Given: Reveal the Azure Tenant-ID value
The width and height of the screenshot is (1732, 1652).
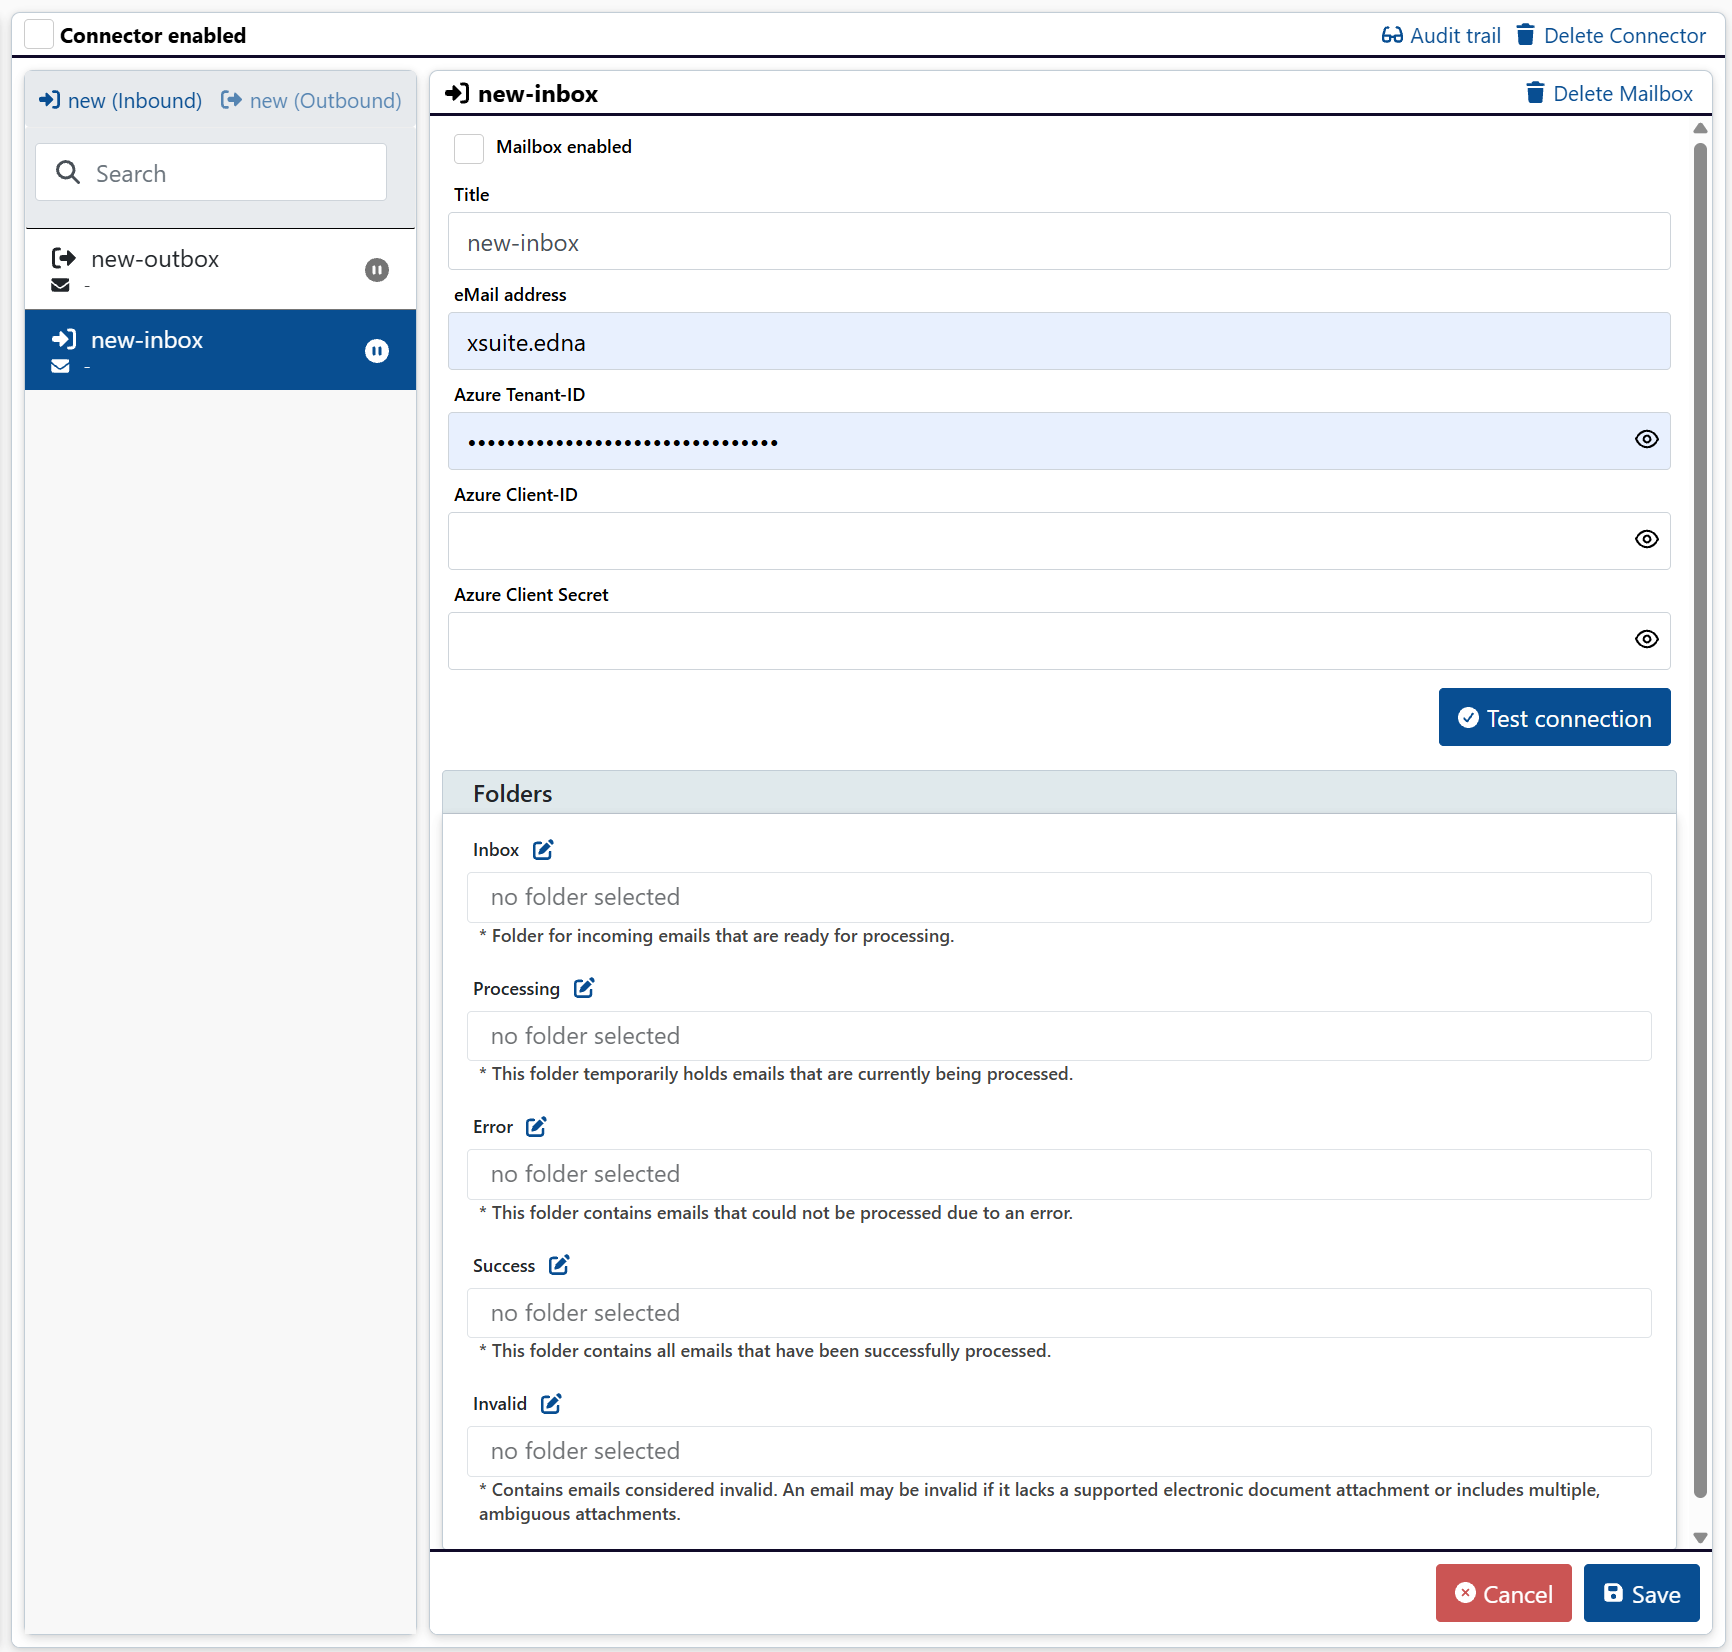Looking at the screenshot, I should click(1646, 439).
